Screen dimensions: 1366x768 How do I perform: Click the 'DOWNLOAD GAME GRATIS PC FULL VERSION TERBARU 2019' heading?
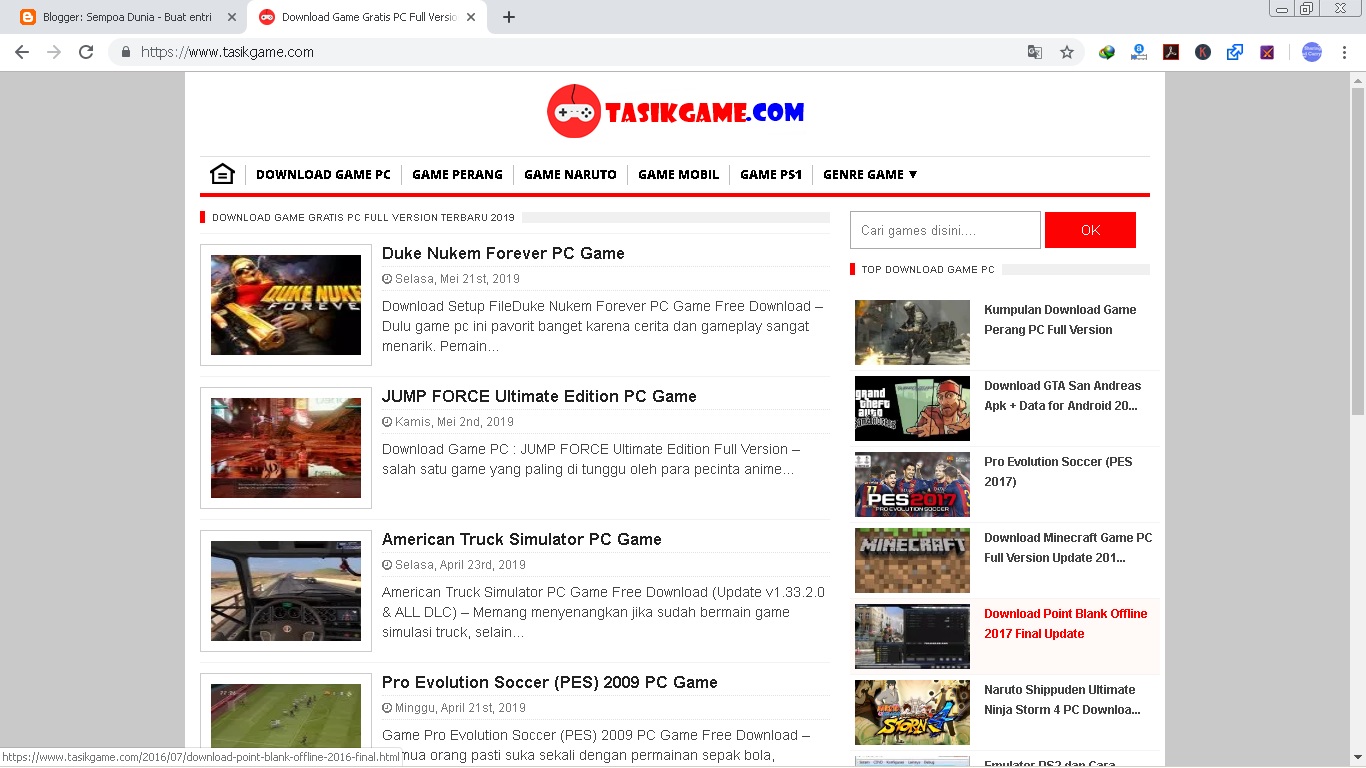pos(363,217)
